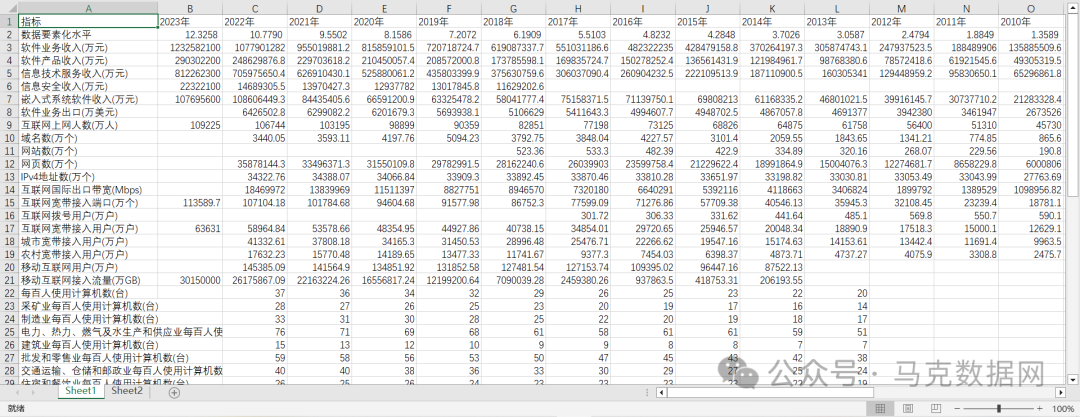Select column B header
The height and width of the screenshot is (417, 1080).
pyautogui.click(x=189, y=8)
